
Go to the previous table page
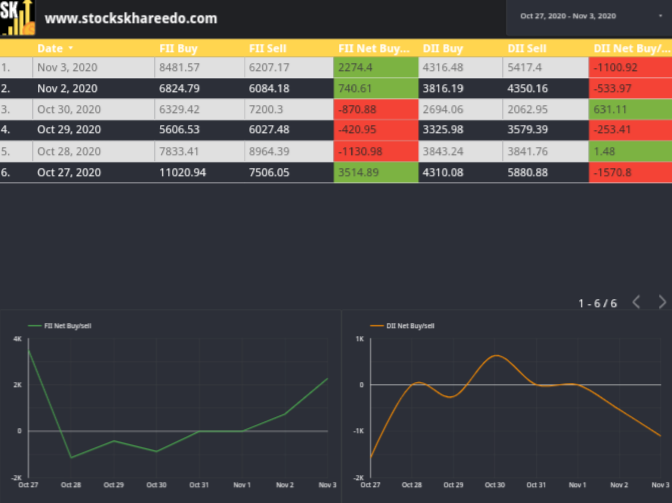click(x=636, y=302)
